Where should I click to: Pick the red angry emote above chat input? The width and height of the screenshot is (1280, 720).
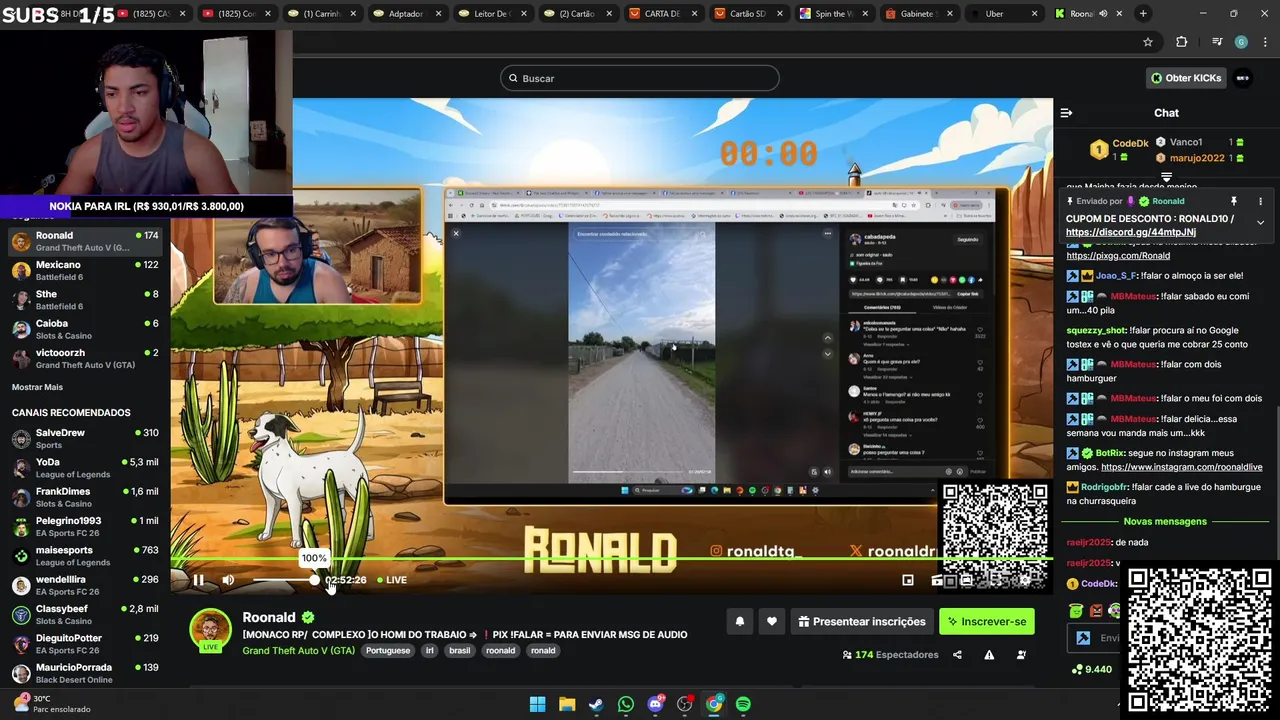[x=1096, y=611]
